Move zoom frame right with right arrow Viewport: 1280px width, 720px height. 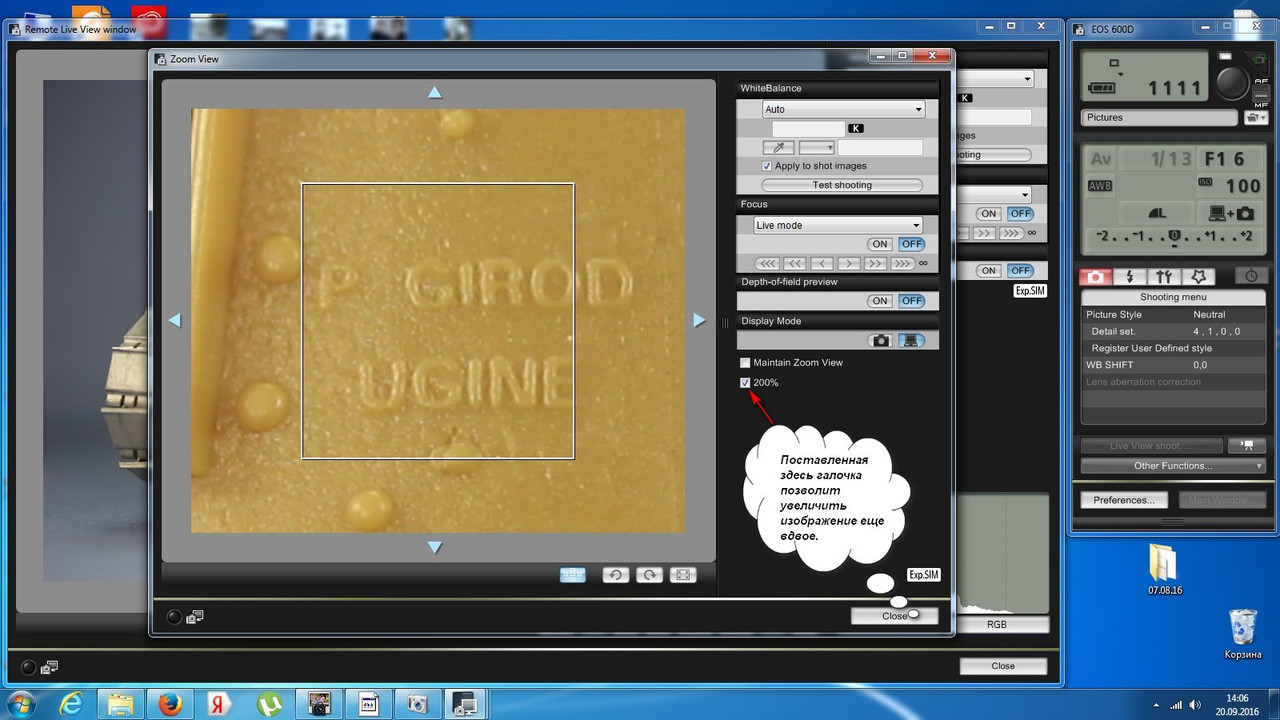pyautogui.click(x=700, y=320)
